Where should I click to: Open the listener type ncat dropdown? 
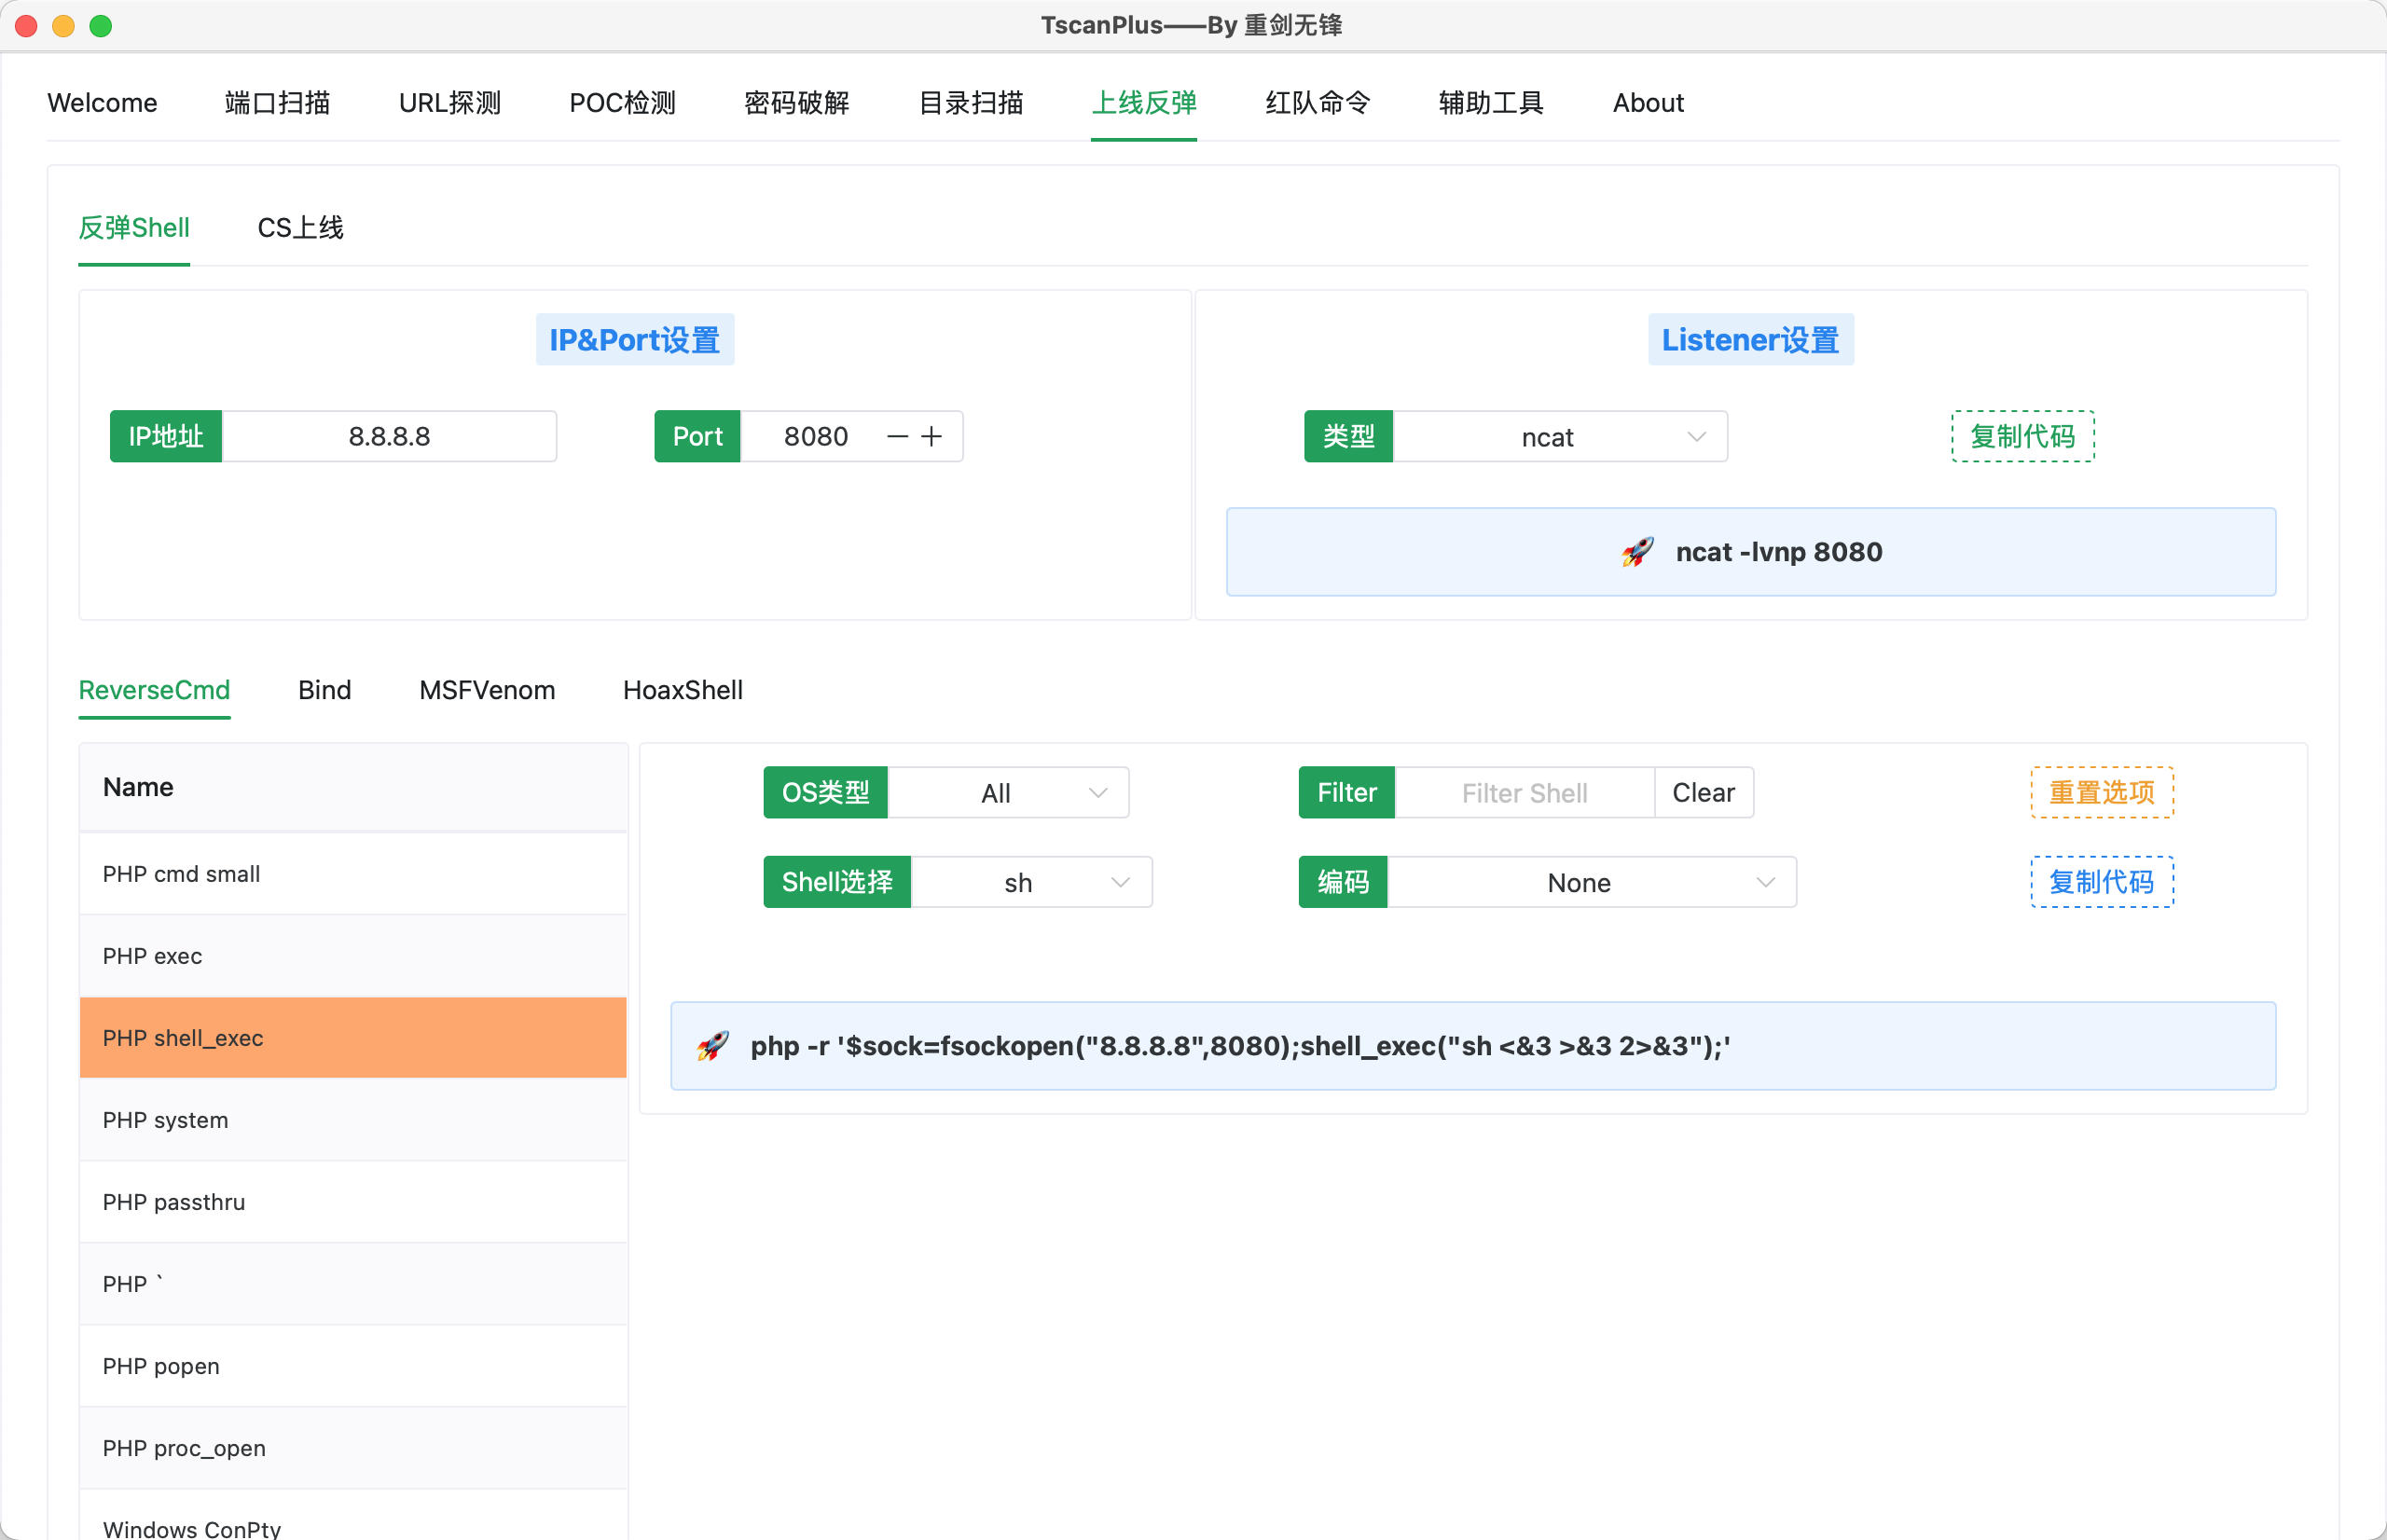point(1559,437)
